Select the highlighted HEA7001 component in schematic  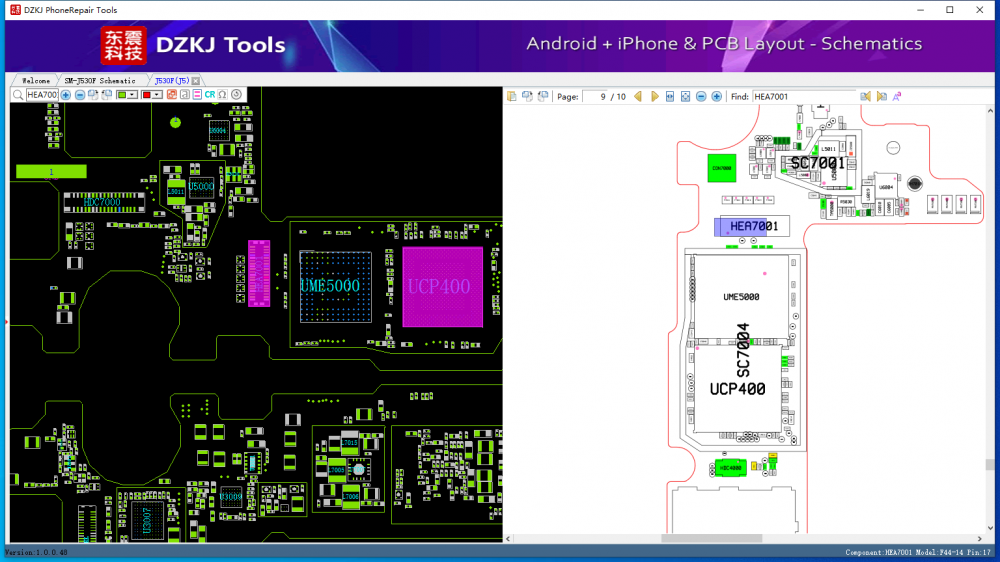[752, 226]
